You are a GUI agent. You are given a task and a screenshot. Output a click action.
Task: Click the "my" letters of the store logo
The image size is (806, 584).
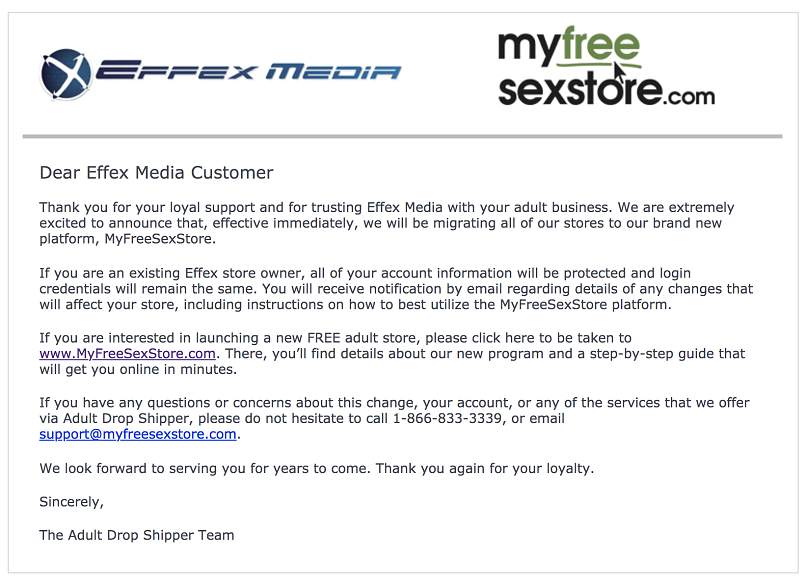click(x=528, y=48)
